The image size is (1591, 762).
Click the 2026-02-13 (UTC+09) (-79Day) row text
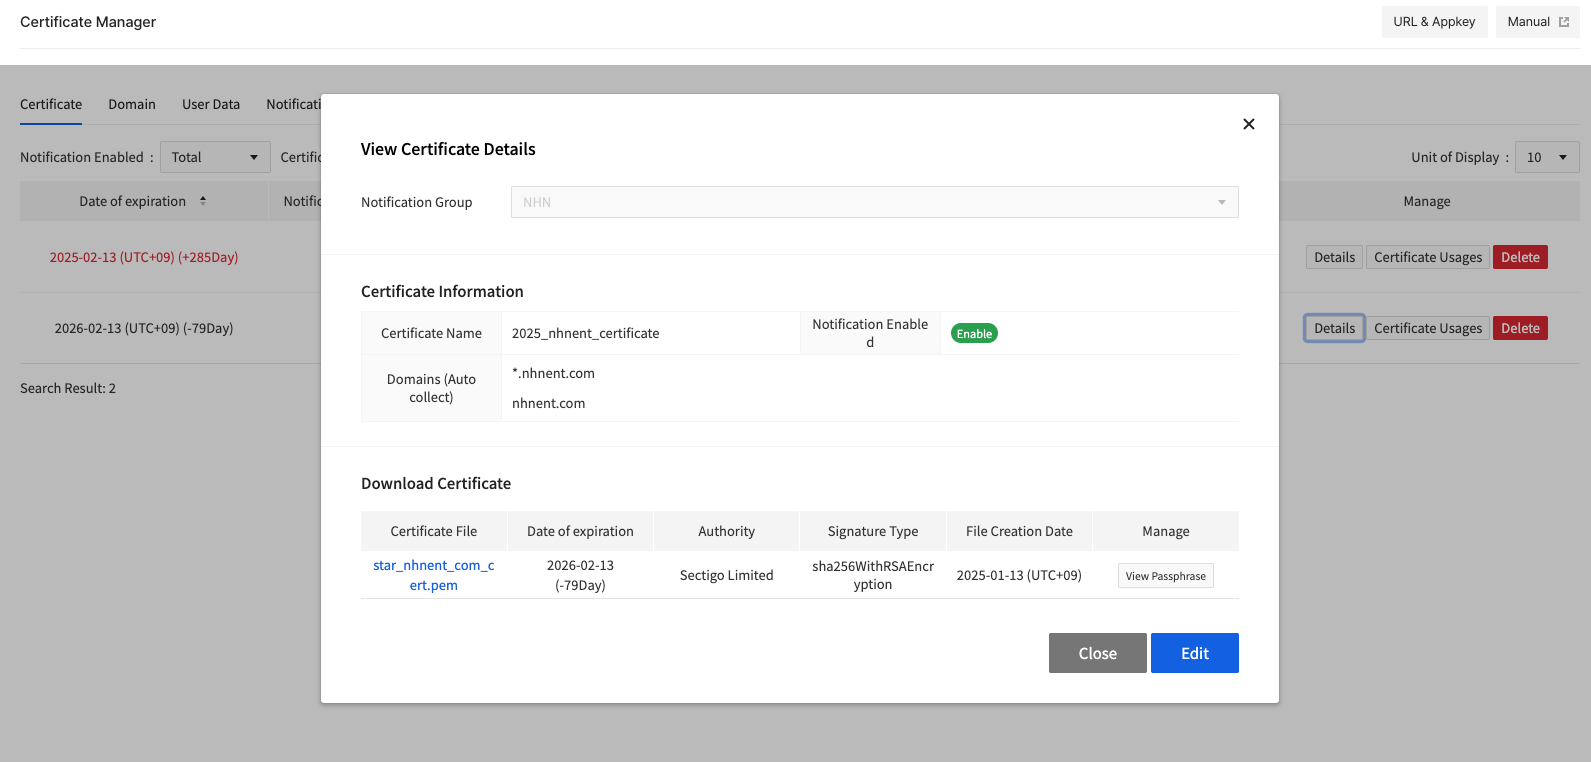coord(144,328)
